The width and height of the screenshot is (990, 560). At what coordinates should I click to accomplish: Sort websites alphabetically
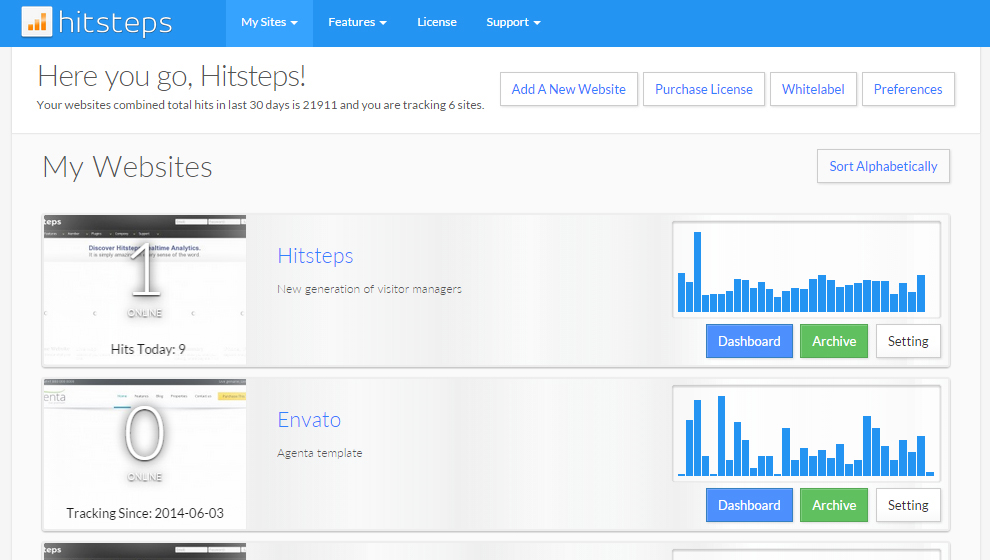tap(883, 166)
